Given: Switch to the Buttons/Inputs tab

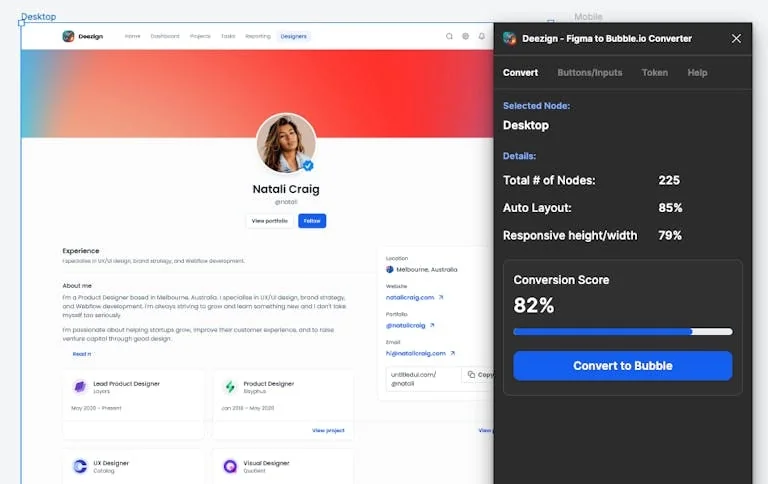Looking at the screenshot, I should pos(589,73).
